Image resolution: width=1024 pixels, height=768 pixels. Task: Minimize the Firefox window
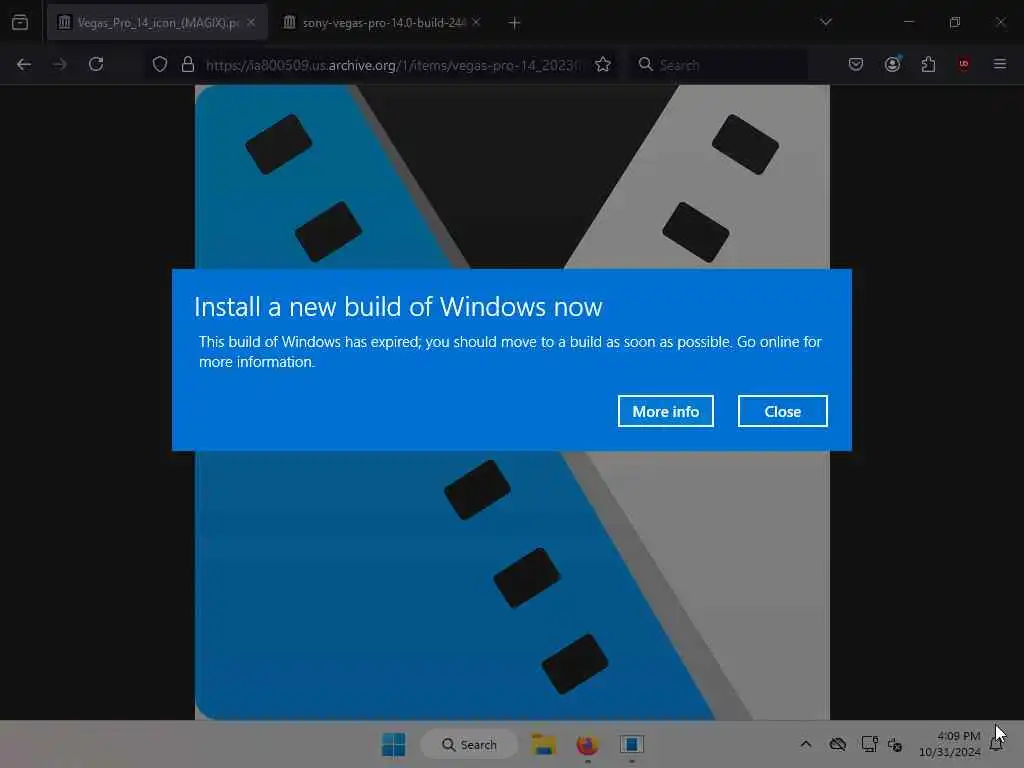pyautogui.click(x=908, y=22)
